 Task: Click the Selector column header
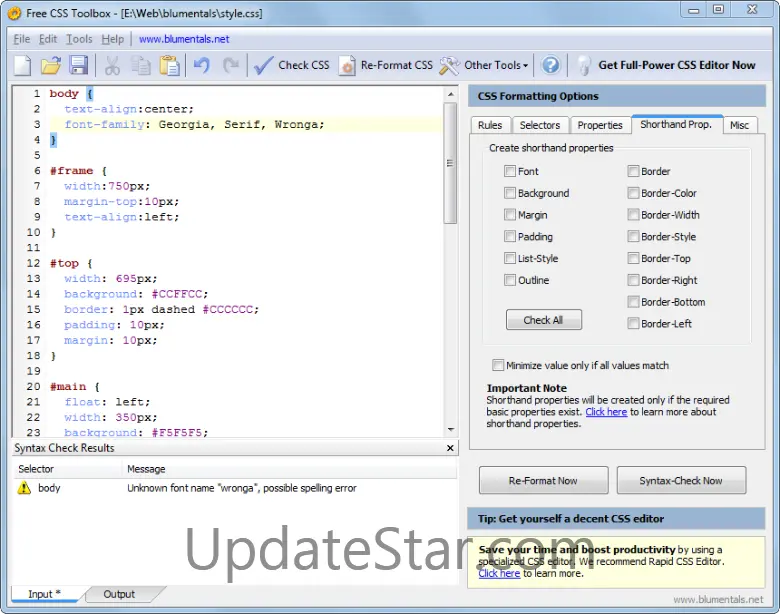point(67,469)
